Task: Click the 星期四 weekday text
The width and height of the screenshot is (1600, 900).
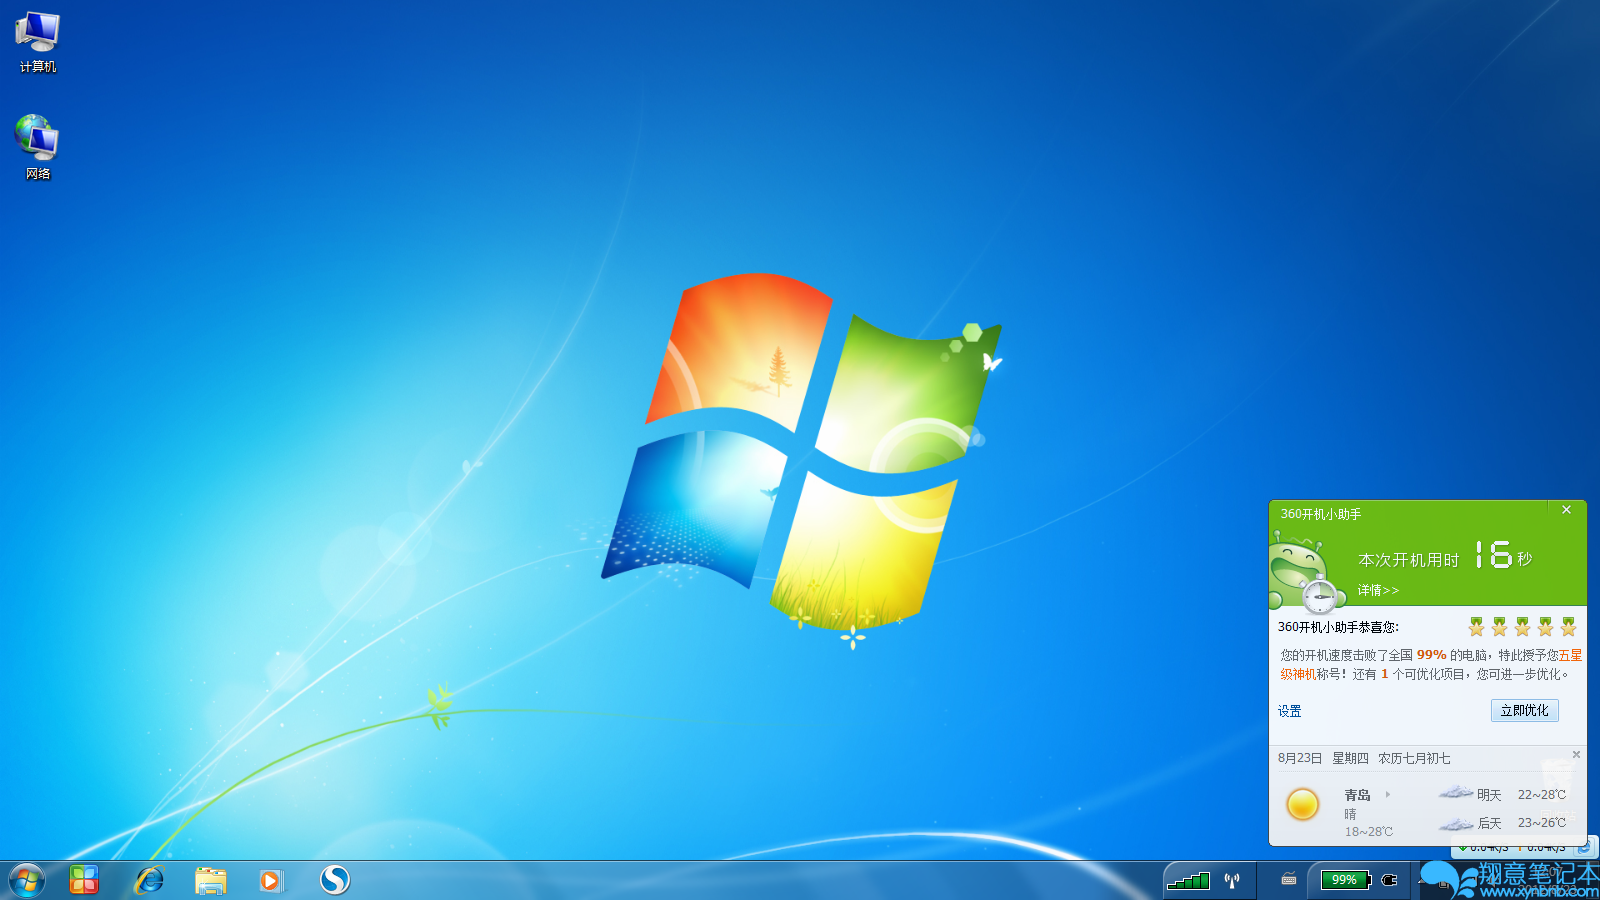Action: 1350,758
